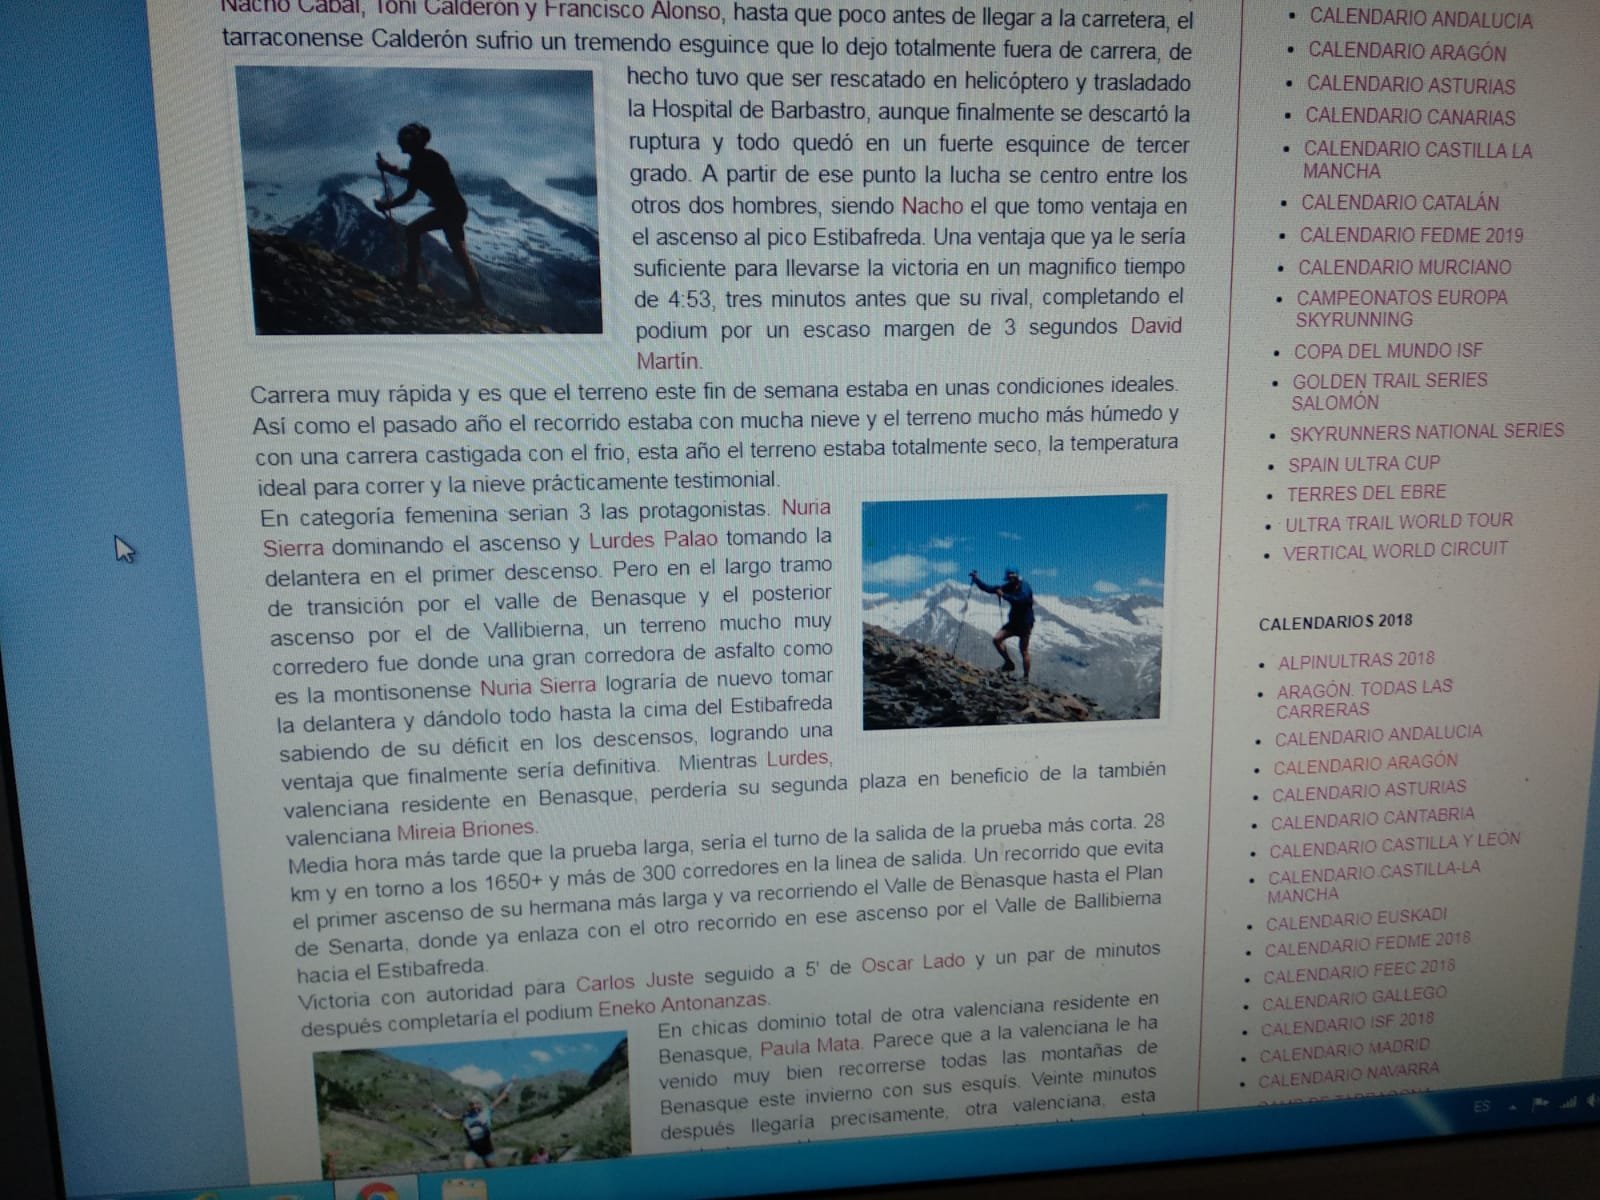The height and width of the screenshot is (1200, 1600).
Task: Follow the David Martín link
Action: point(1156,326)
